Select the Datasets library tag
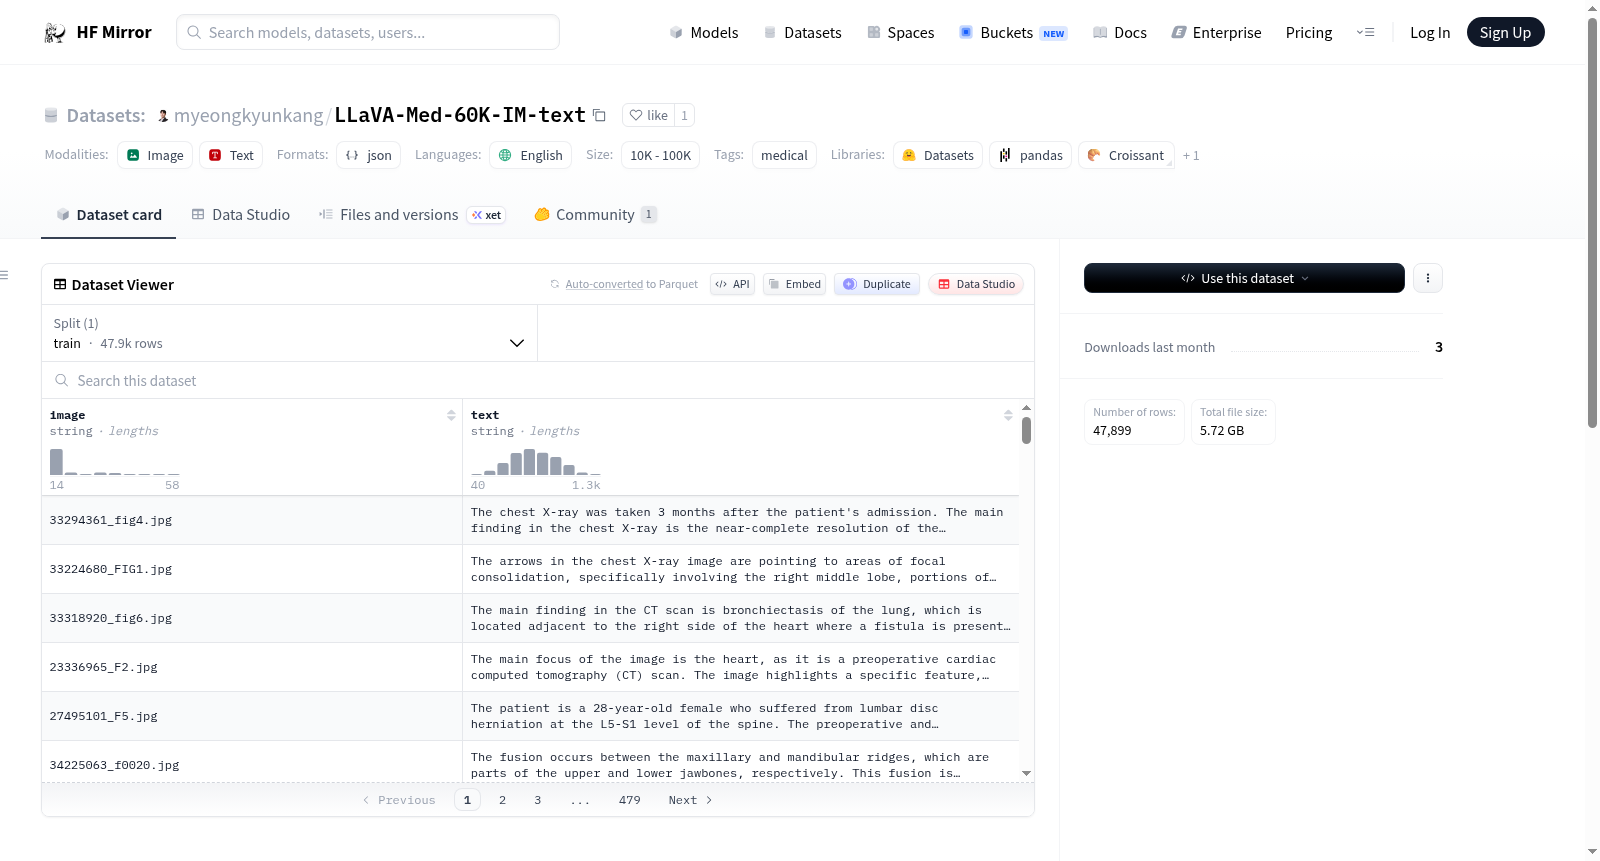1600x861 pixels. (x=938, y=155)
